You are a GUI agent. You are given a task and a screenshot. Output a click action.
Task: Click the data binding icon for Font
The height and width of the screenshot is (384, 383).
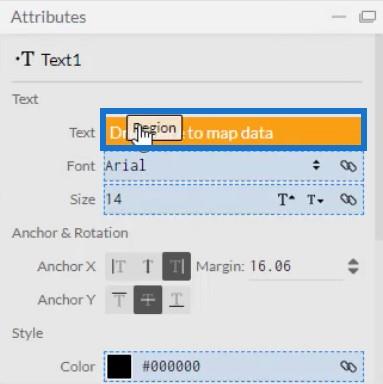click(x=348, y=166)
